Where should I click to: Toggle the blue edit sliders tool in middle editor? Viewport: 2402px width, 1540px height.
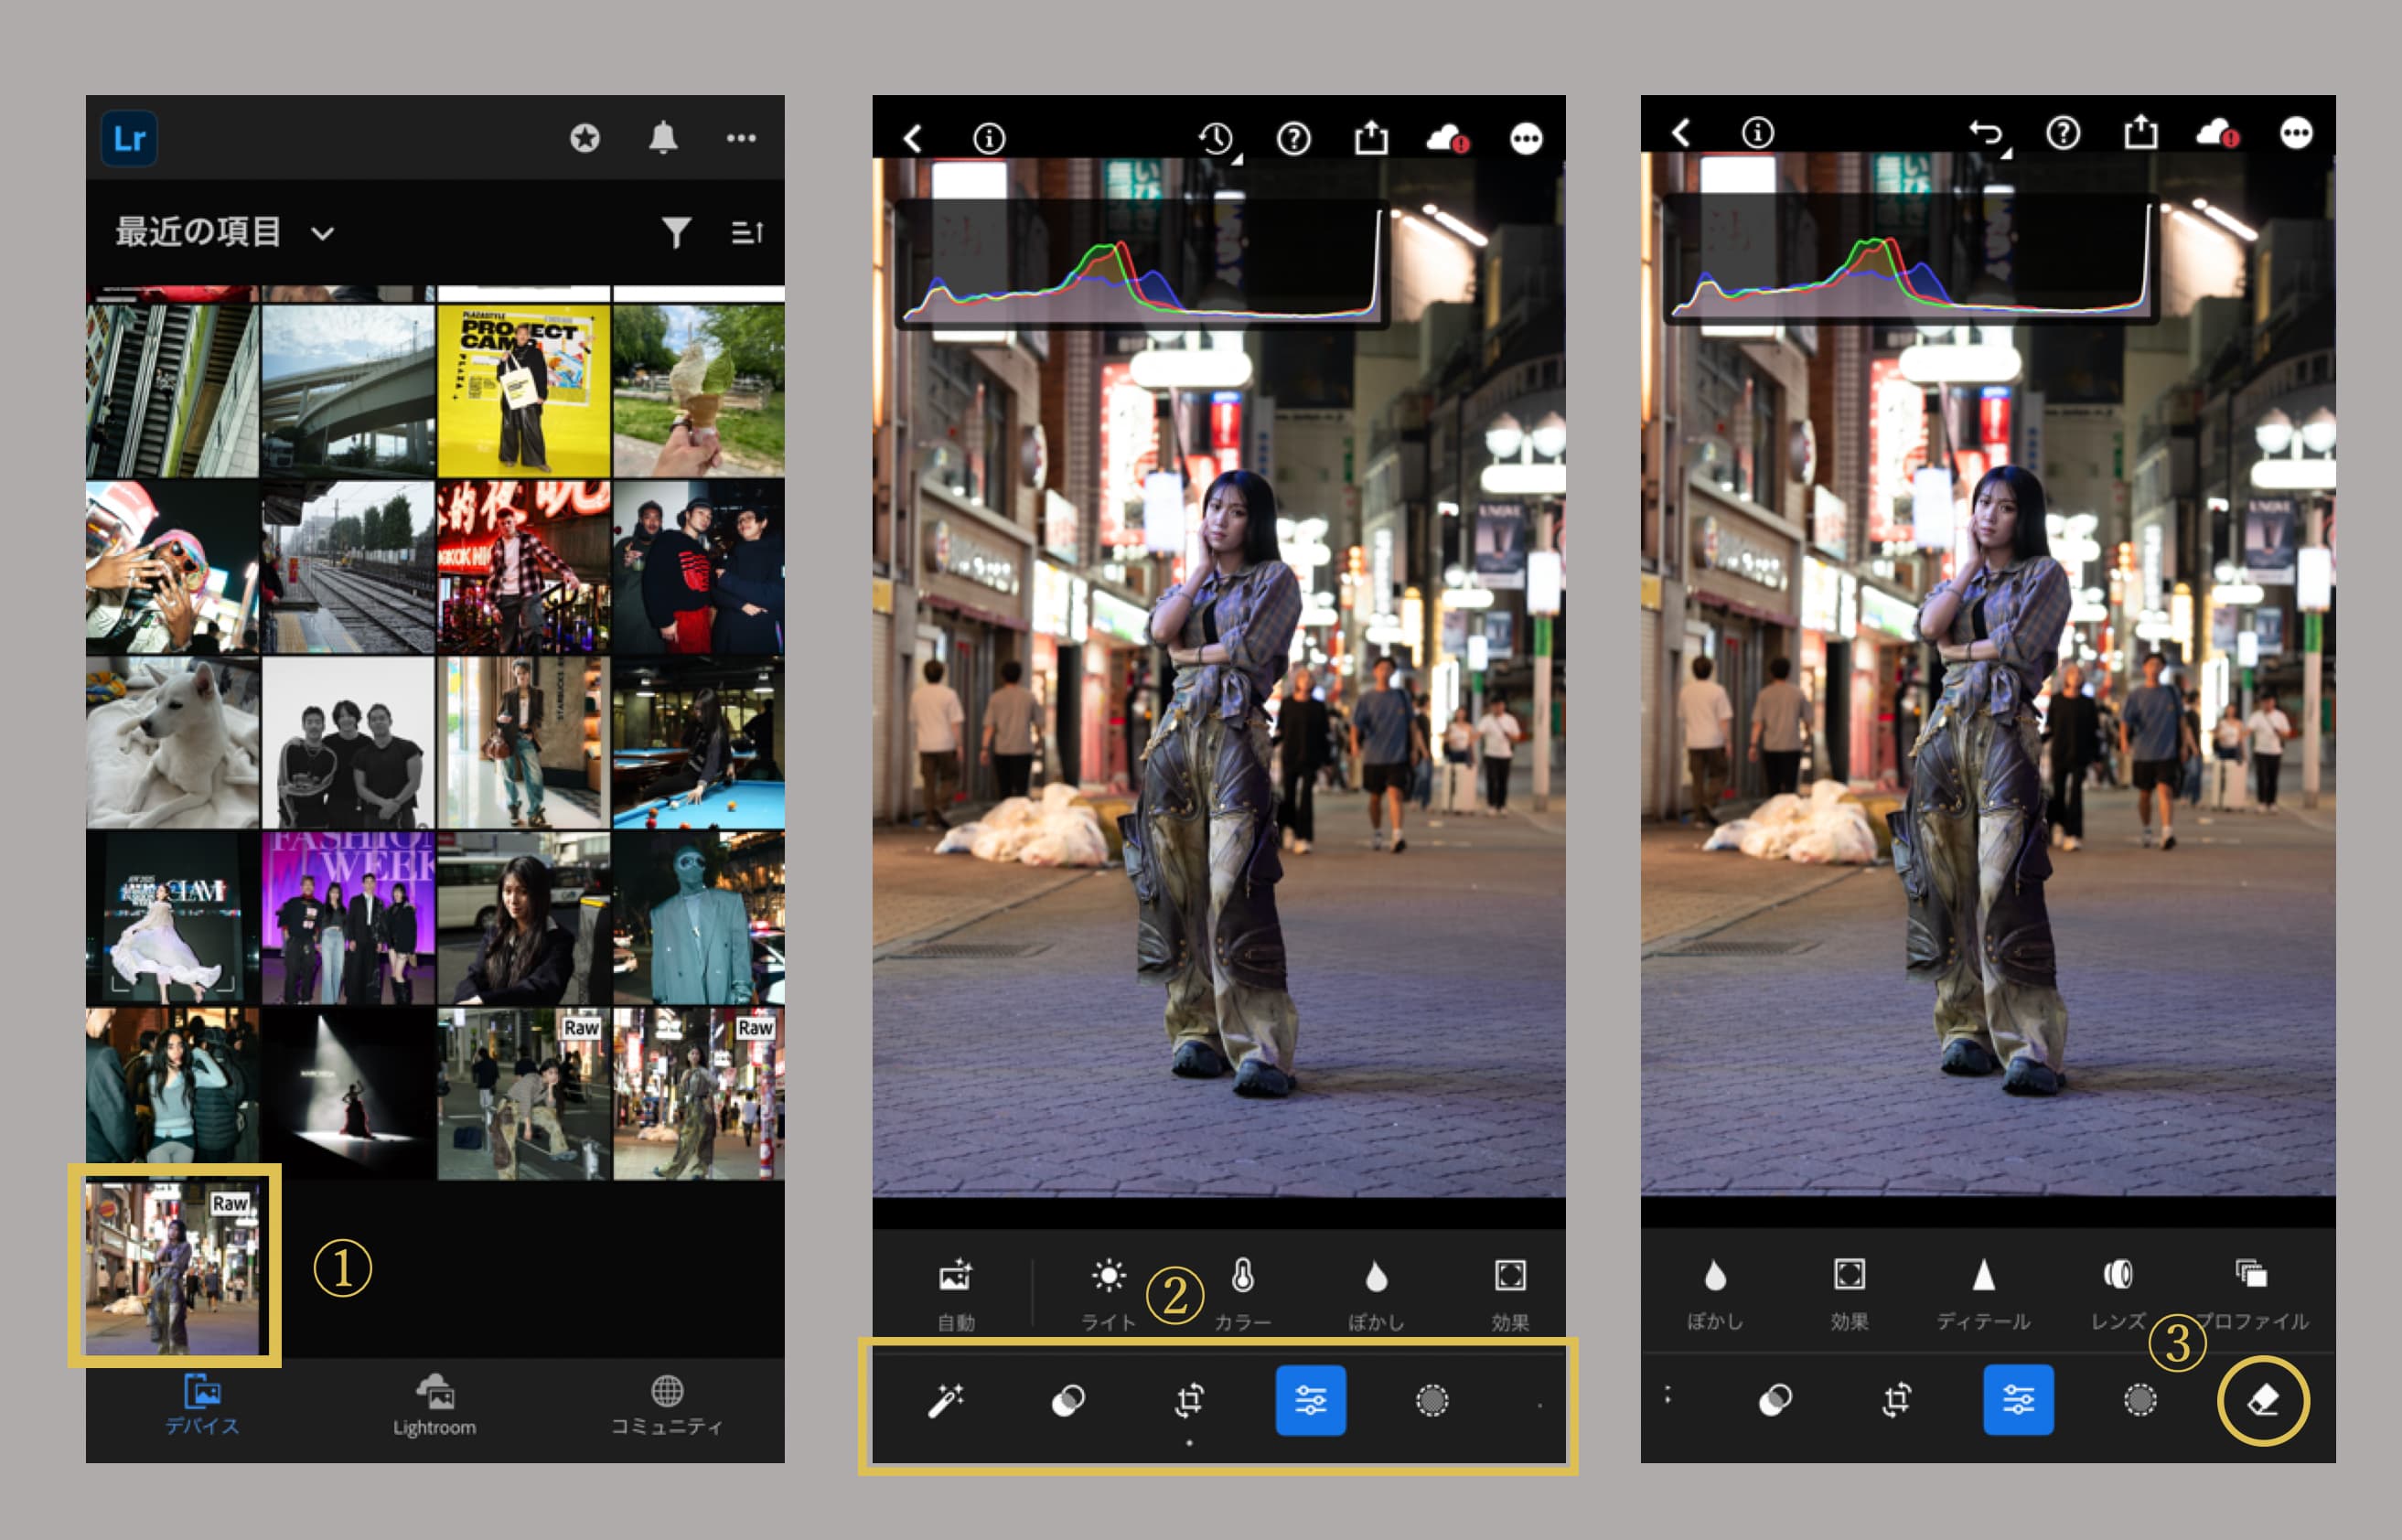1310,1400
